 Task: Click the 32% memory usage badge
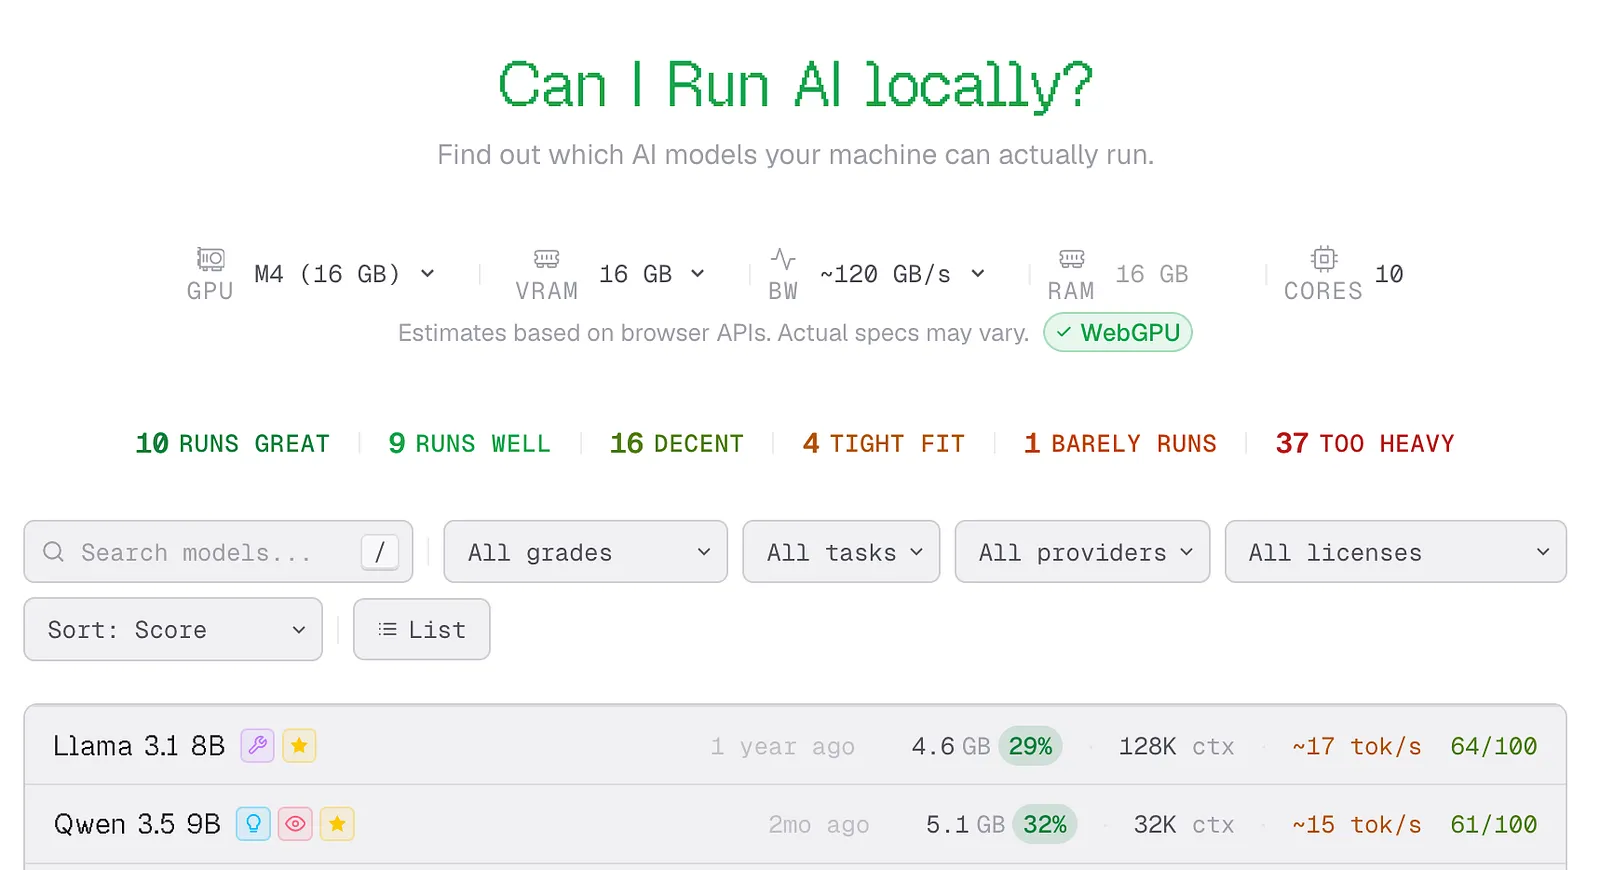(x=1045, y=824)
